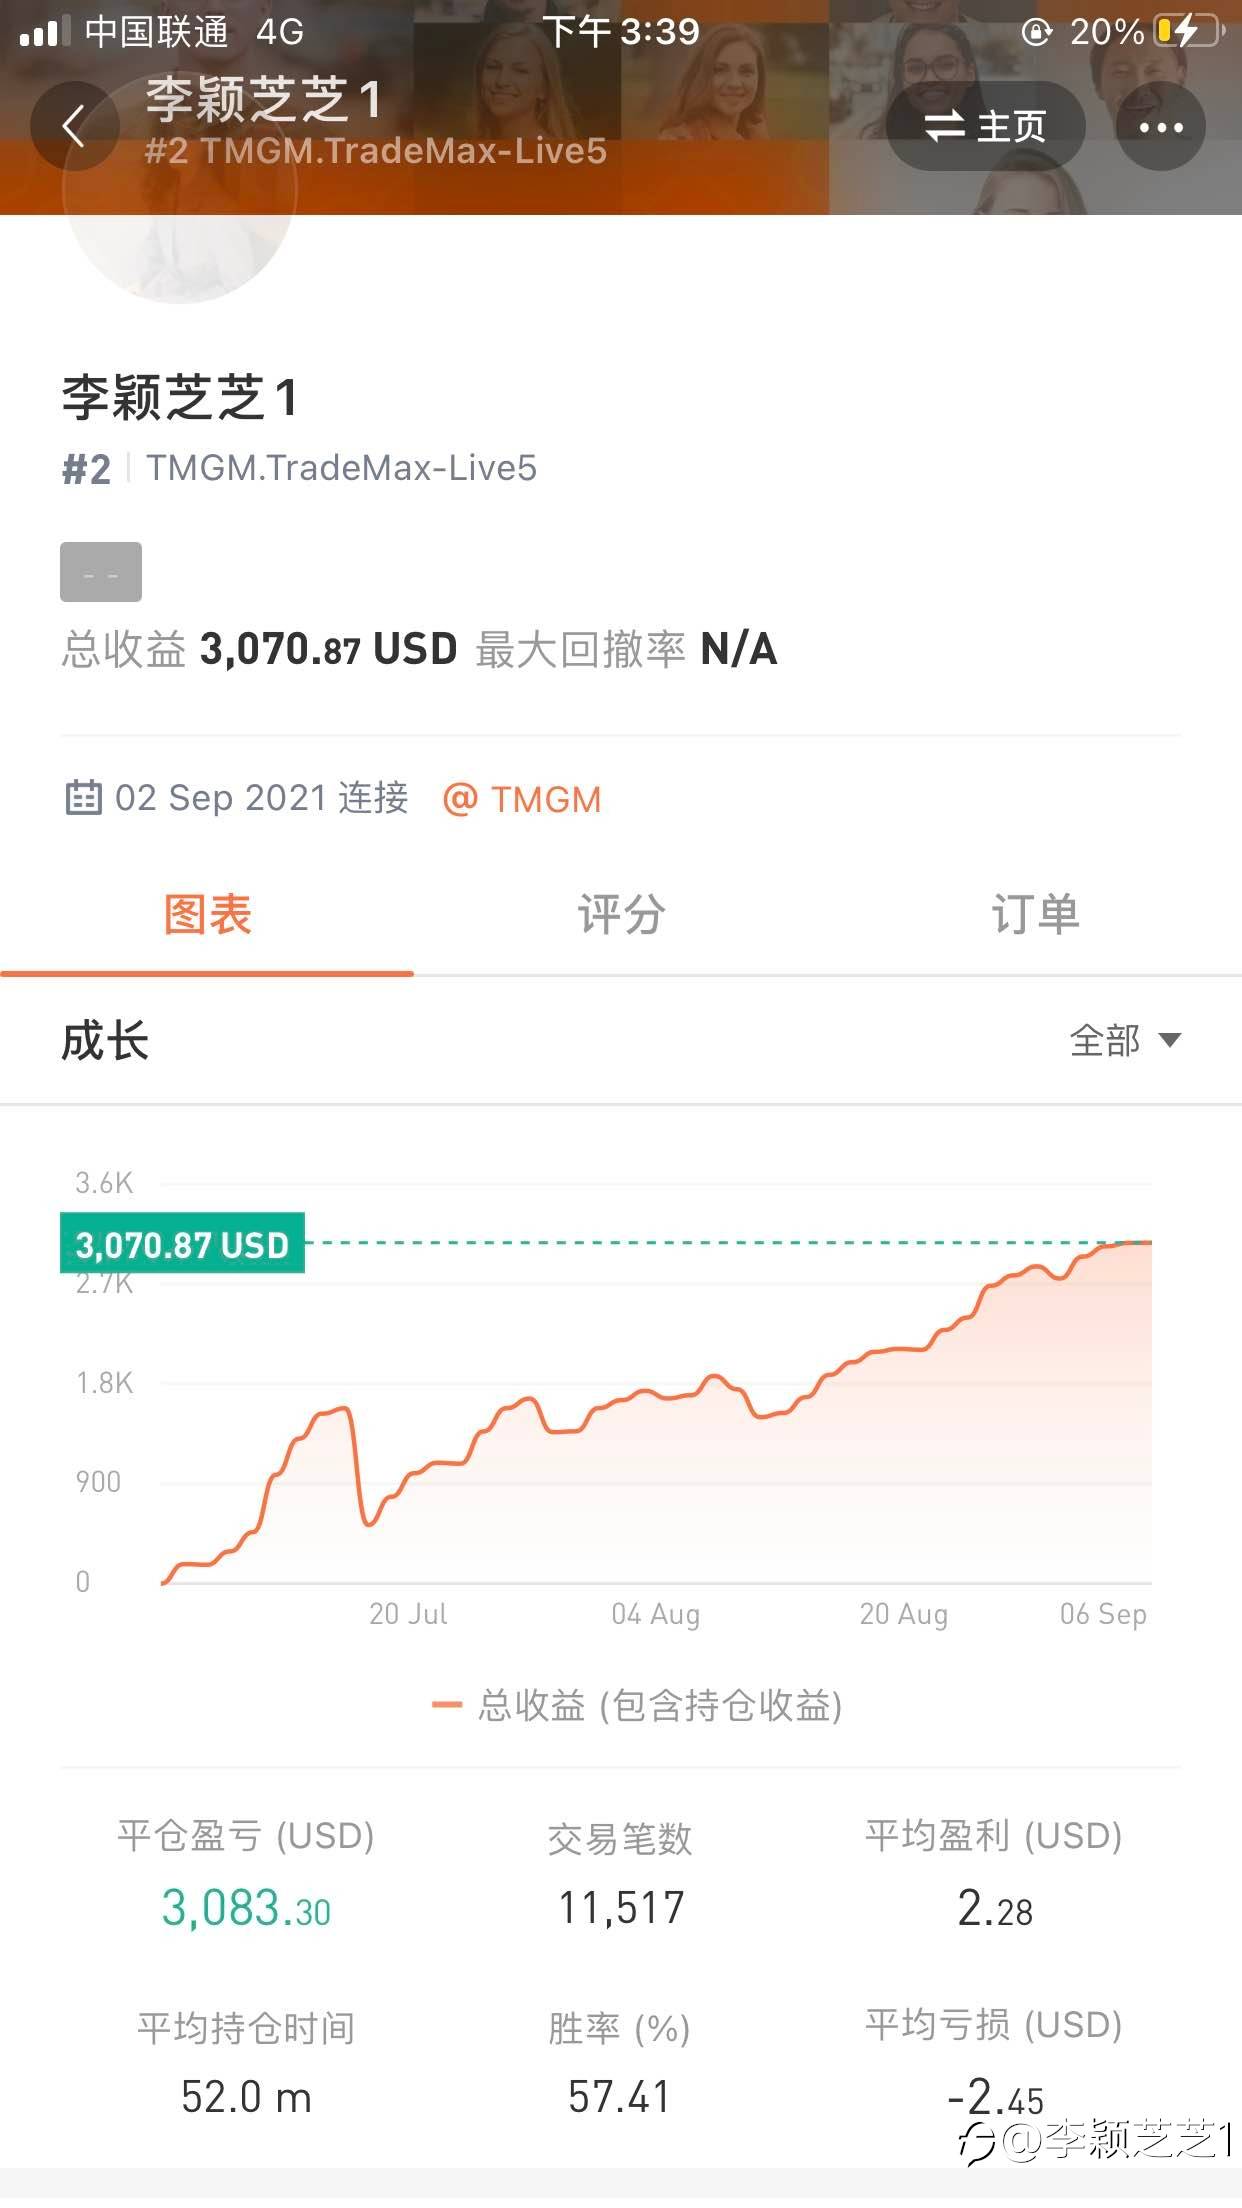Viewport: 1242px width, 2208px height.
Task: Open the @ TMGM broker link
Action: tap(522, 799)
